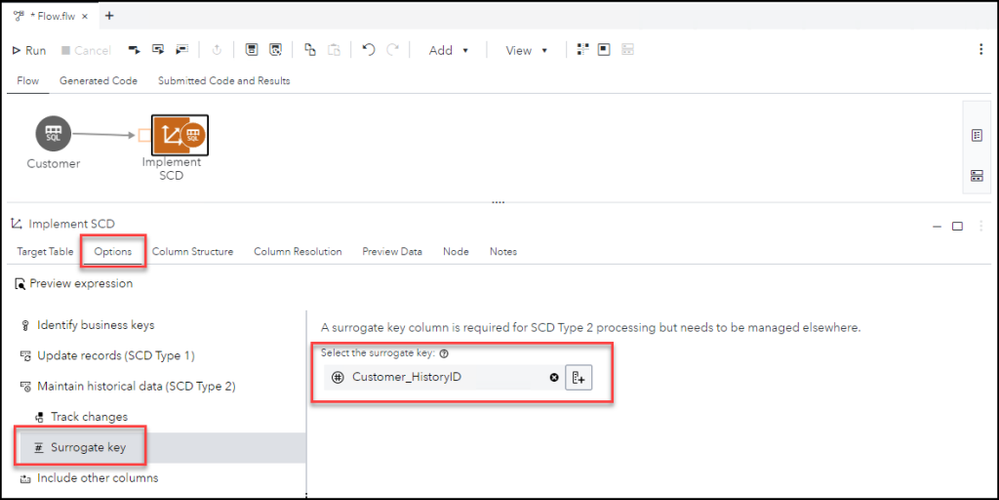Click the fit-to-window toolbar icon

pyautogui.click(x=604, y=50)
